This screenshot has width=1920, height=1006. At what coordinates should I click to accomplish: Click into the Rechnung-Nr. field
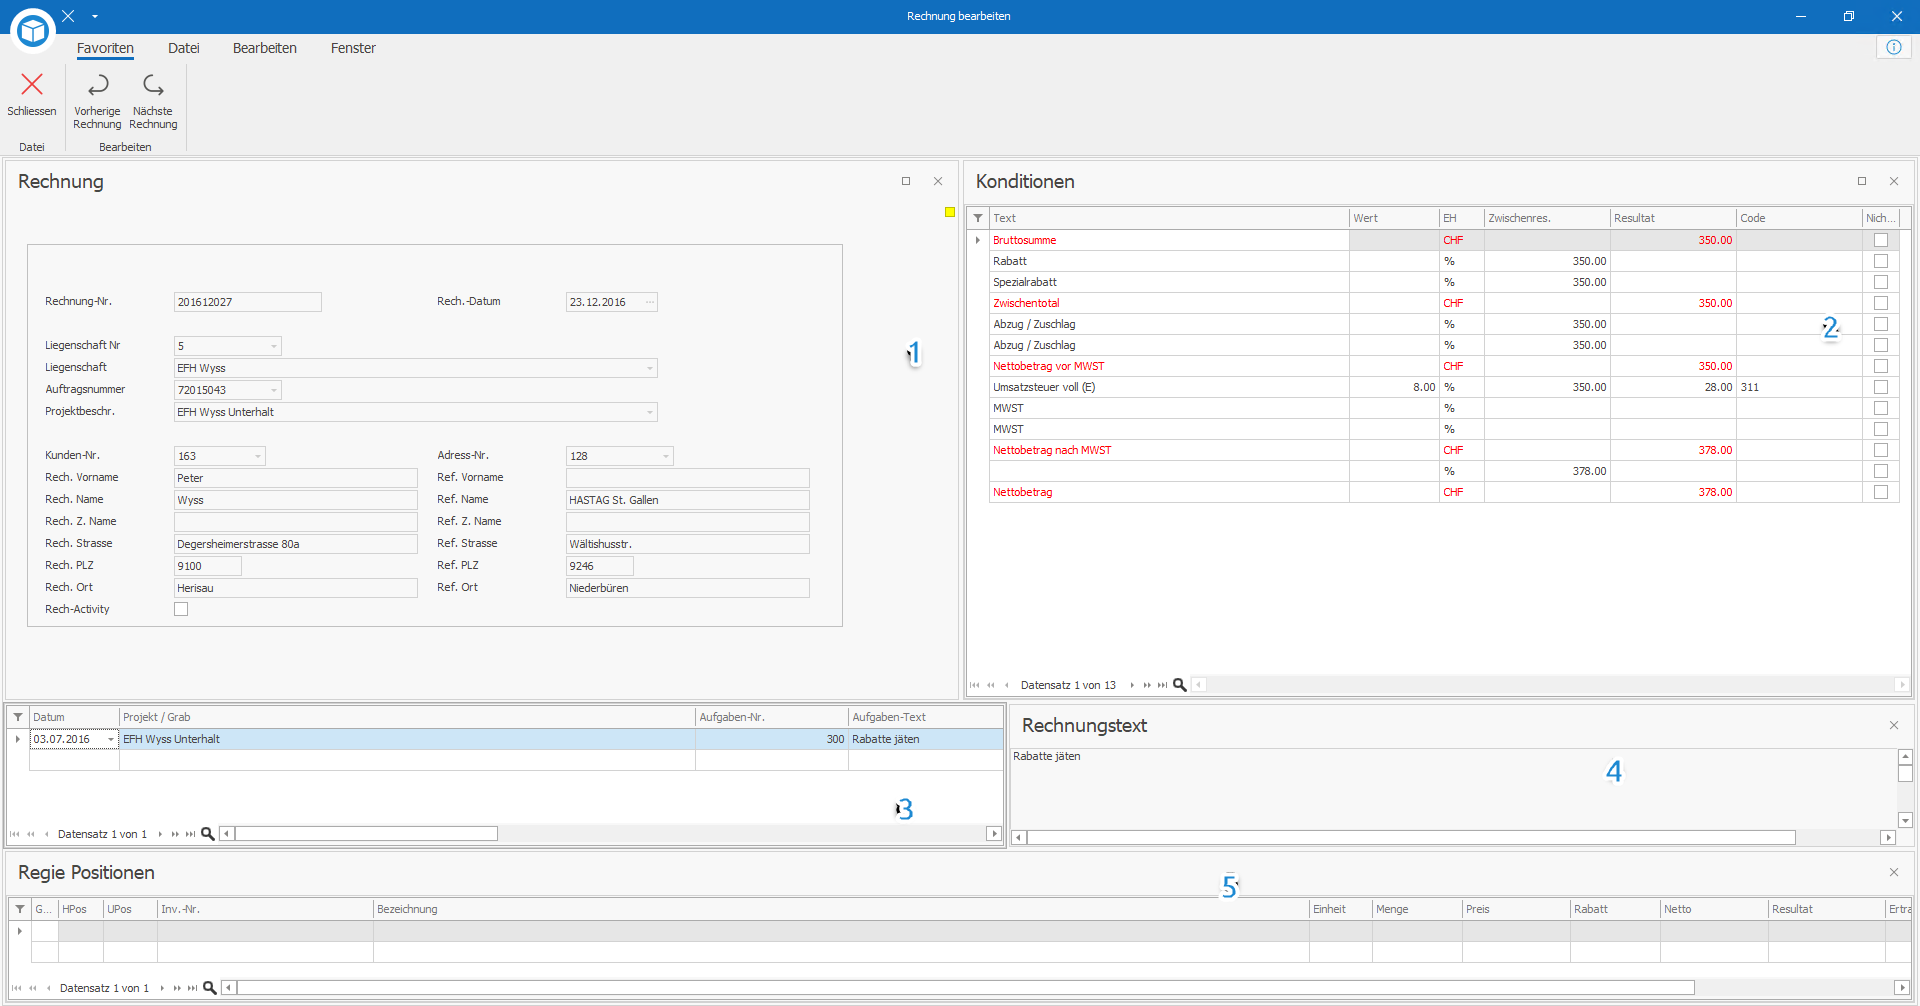coord(248,302)
